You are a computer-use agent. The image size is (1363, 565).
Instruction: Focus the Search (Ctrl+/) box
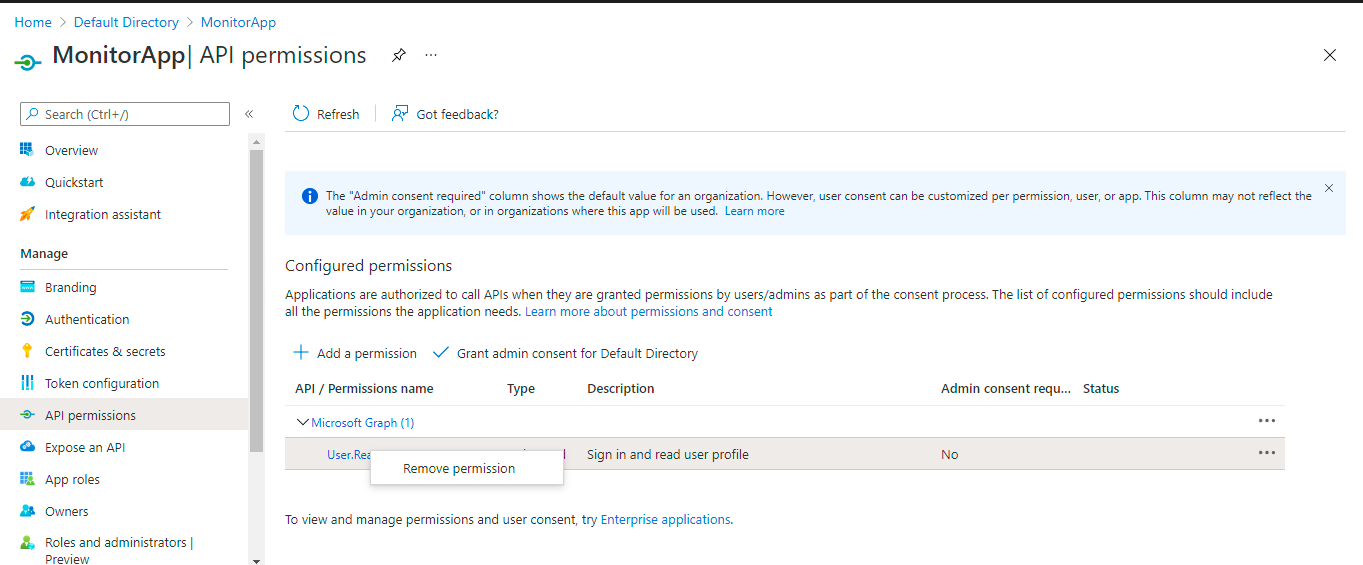pos(125,114)
